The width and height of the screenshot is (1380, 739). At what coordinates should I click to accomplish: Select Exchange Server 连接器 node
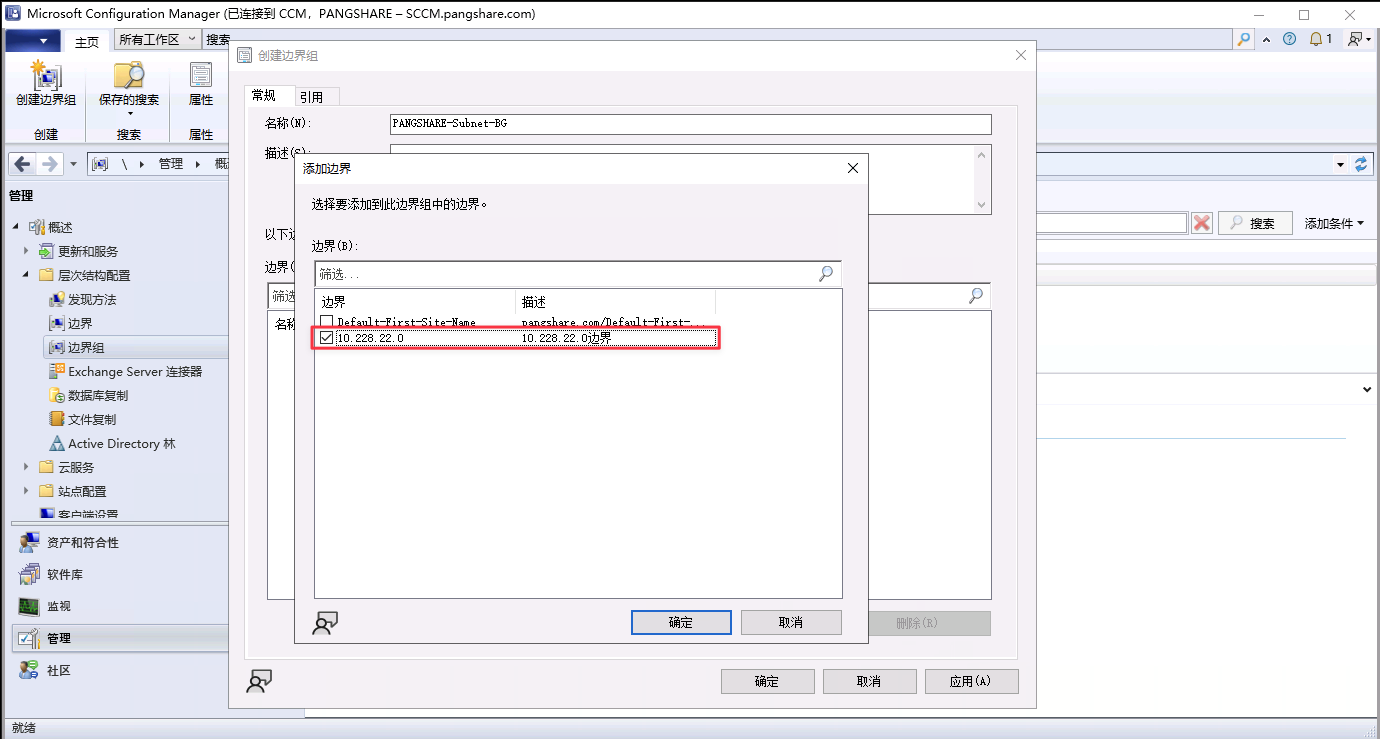pyautogui.click(x=135, y=371)
